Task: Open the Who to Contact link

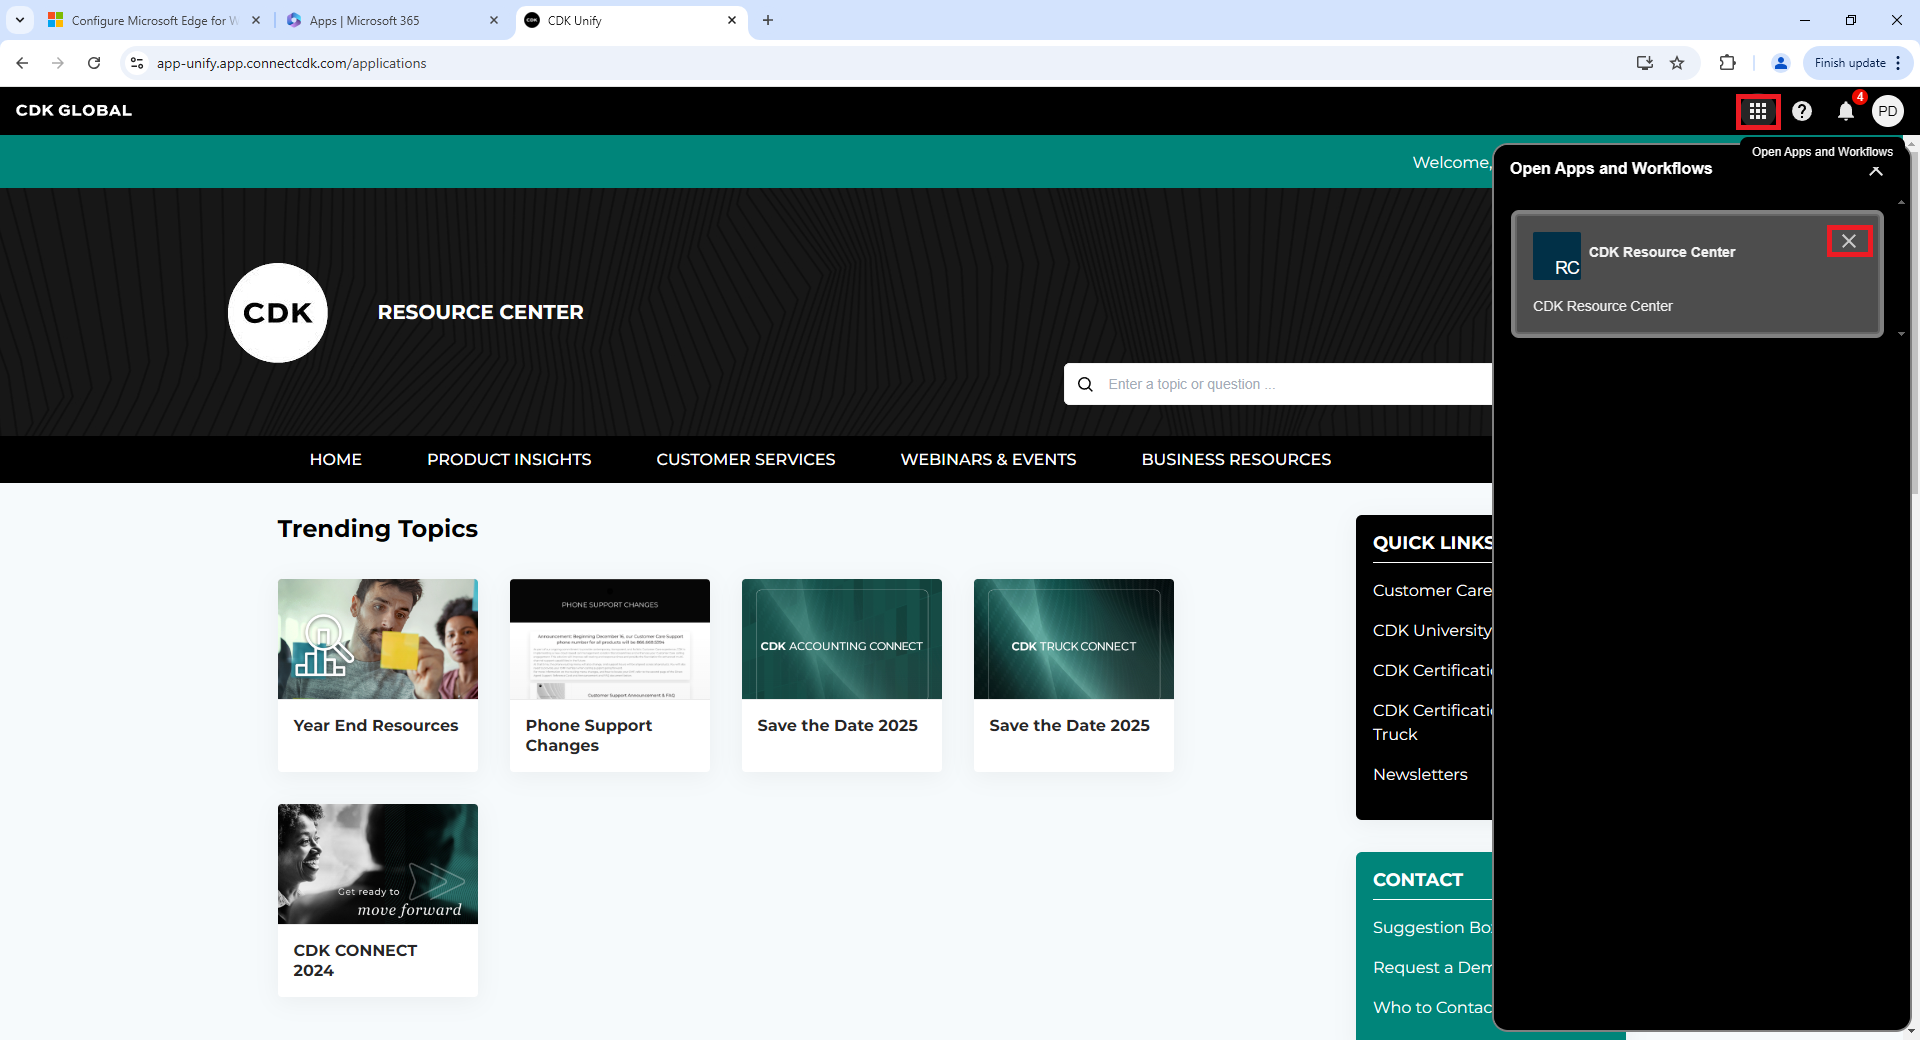Action: (x=1432, y=1008)
